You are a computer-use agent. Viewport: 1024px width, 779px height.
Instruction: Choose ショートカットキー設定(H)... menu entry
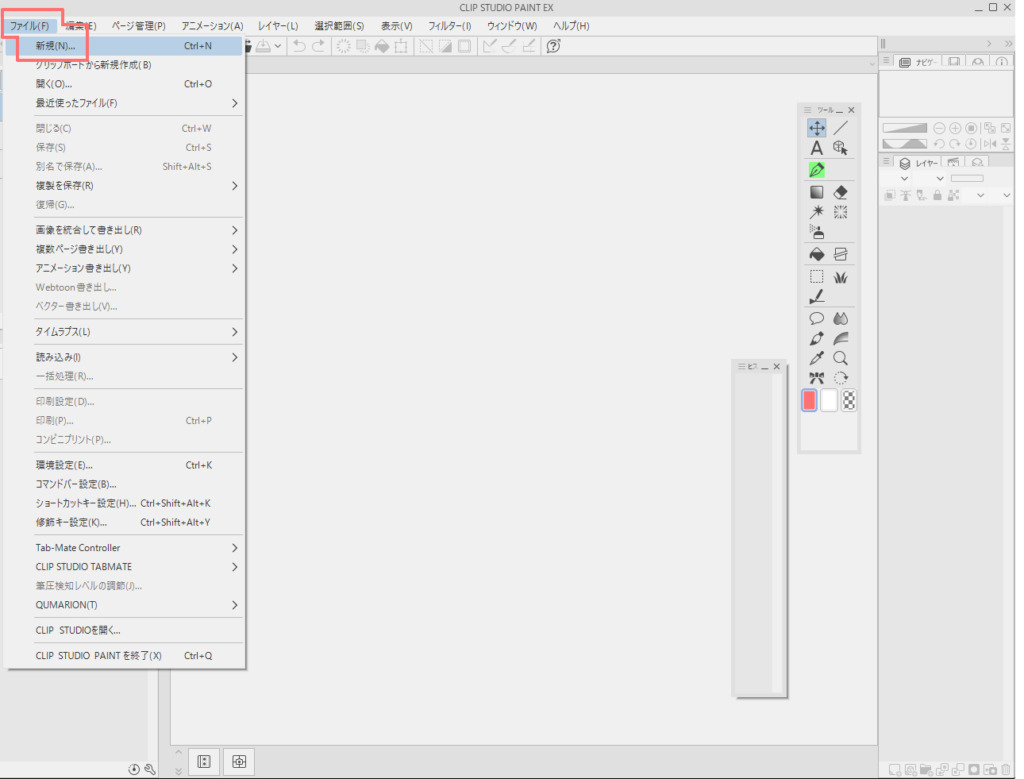pyautogui.click(x=124, y=503)
